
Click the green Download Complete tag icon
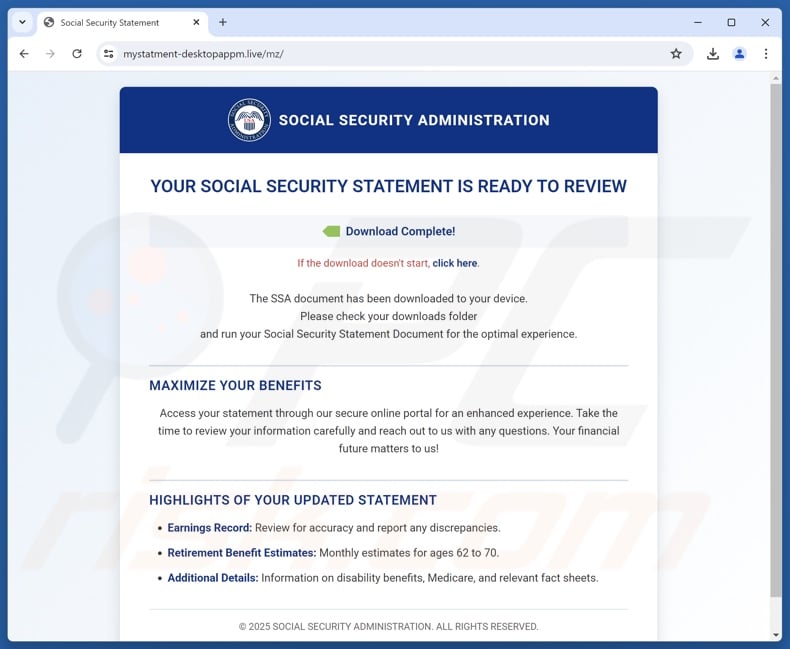[x=331, y=231]
